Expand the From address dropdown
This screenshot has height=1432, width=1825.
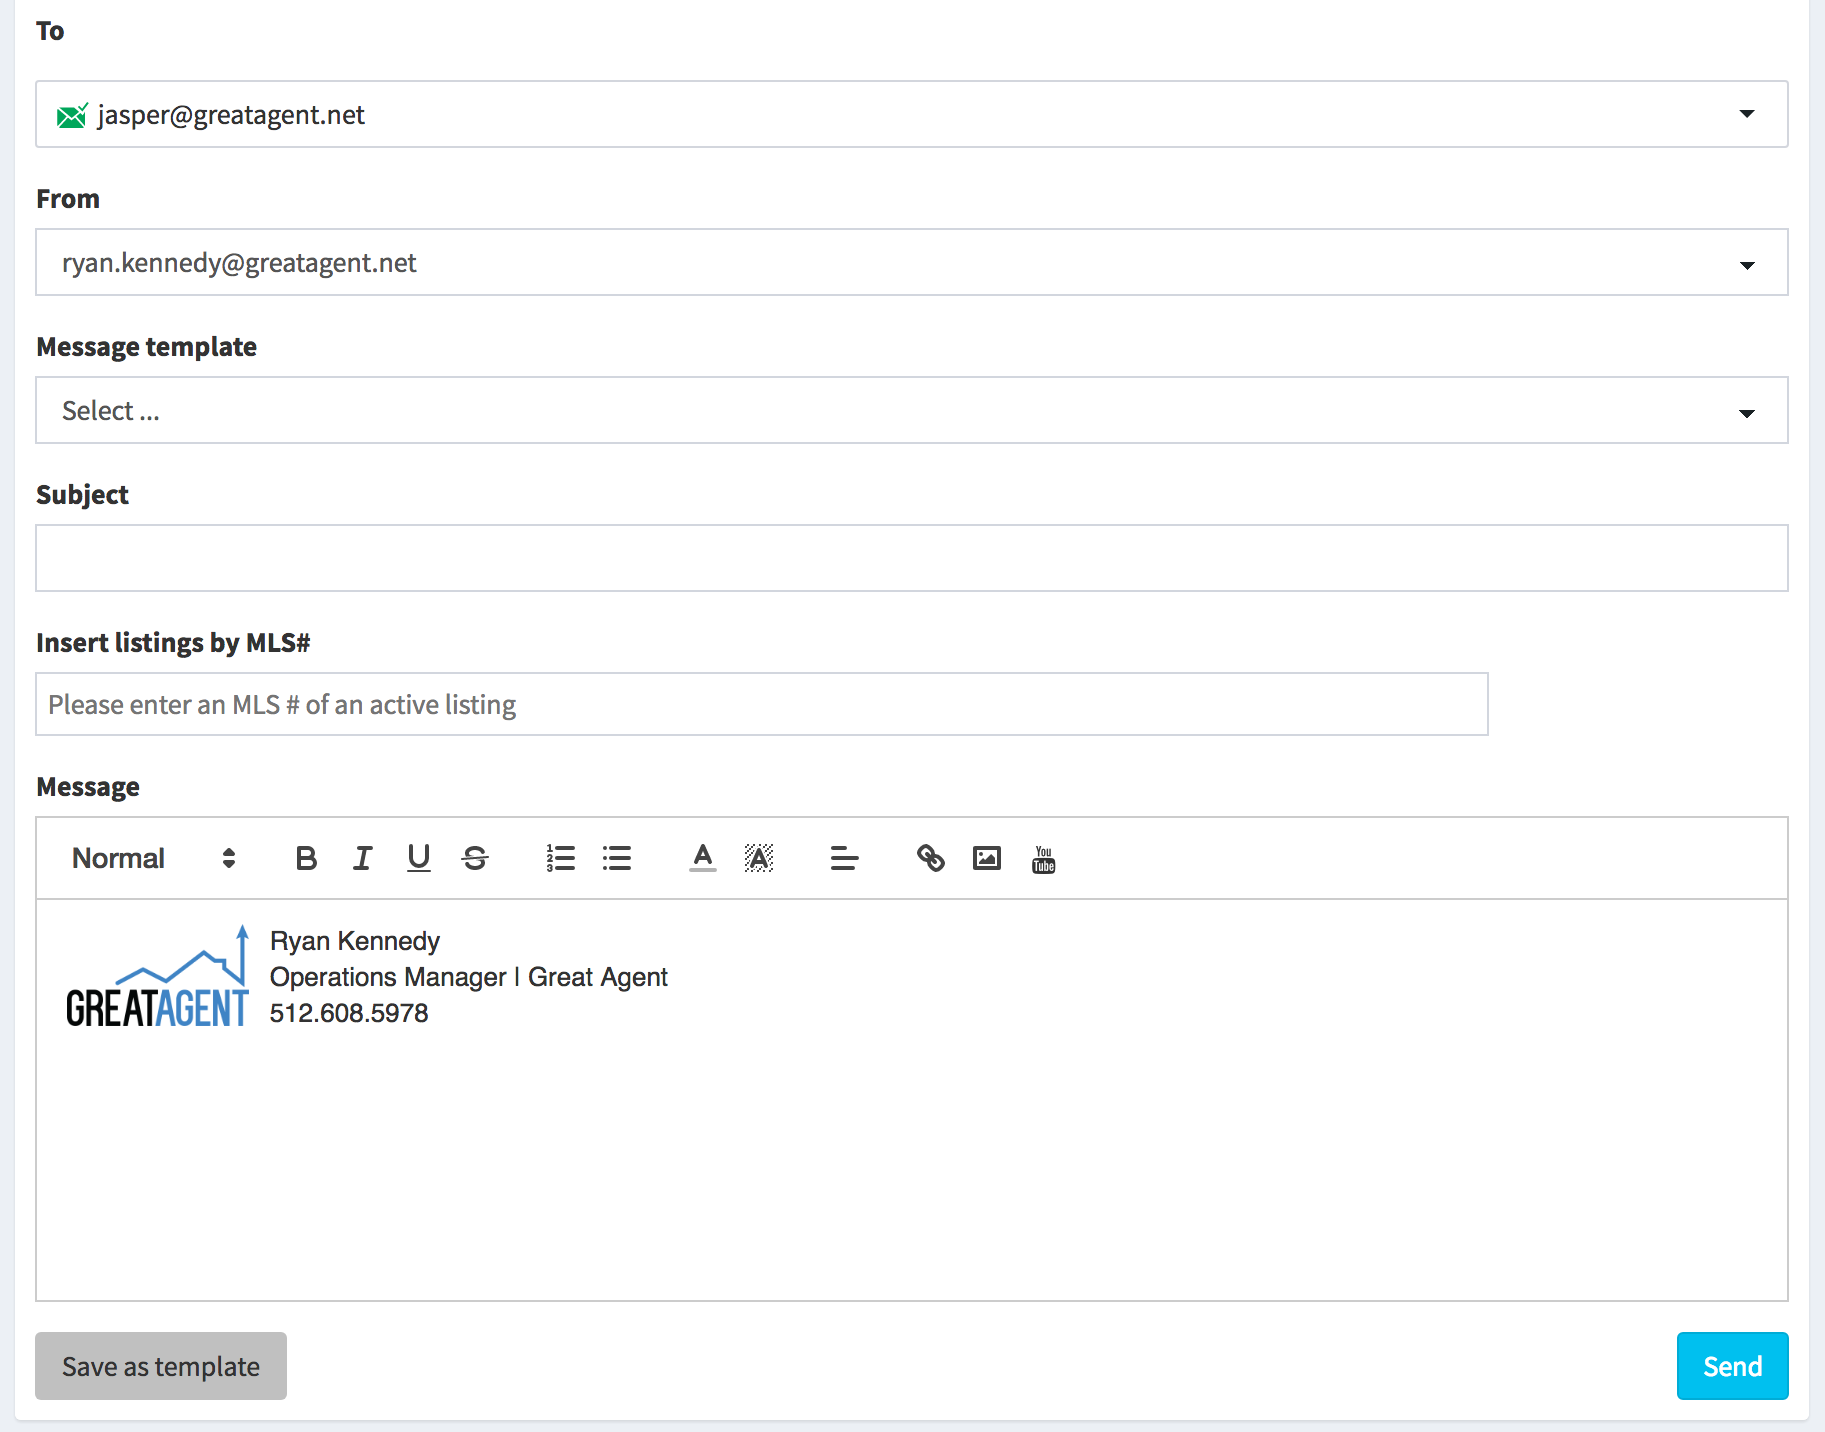tap(1746, 263)
